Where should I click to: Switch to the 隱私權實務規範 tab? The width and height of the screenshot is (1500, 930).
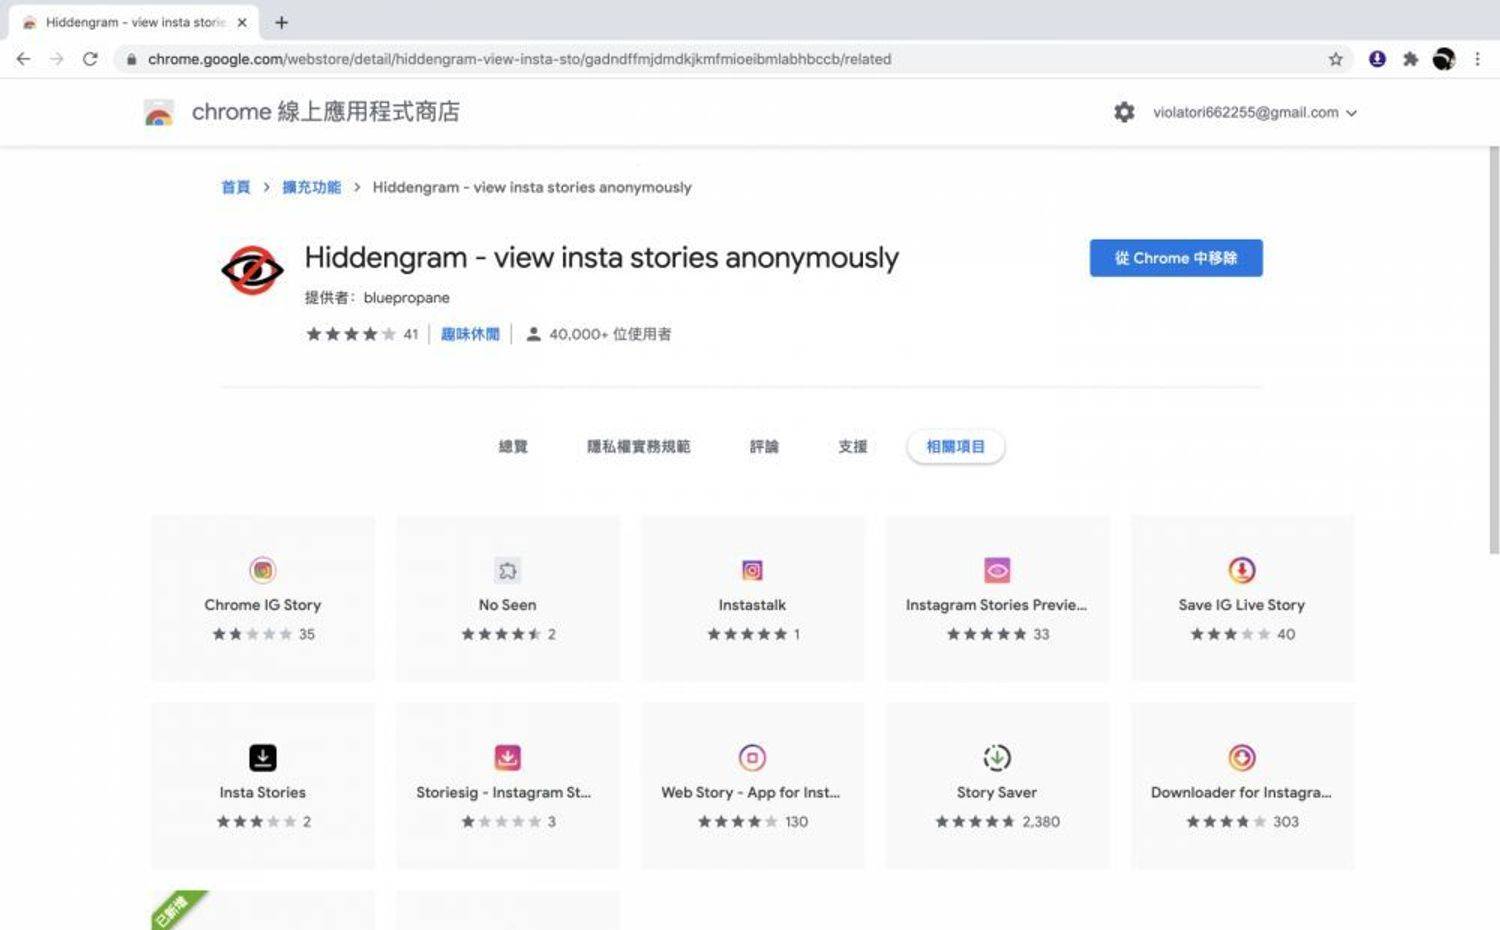click(x=638, y=447)
